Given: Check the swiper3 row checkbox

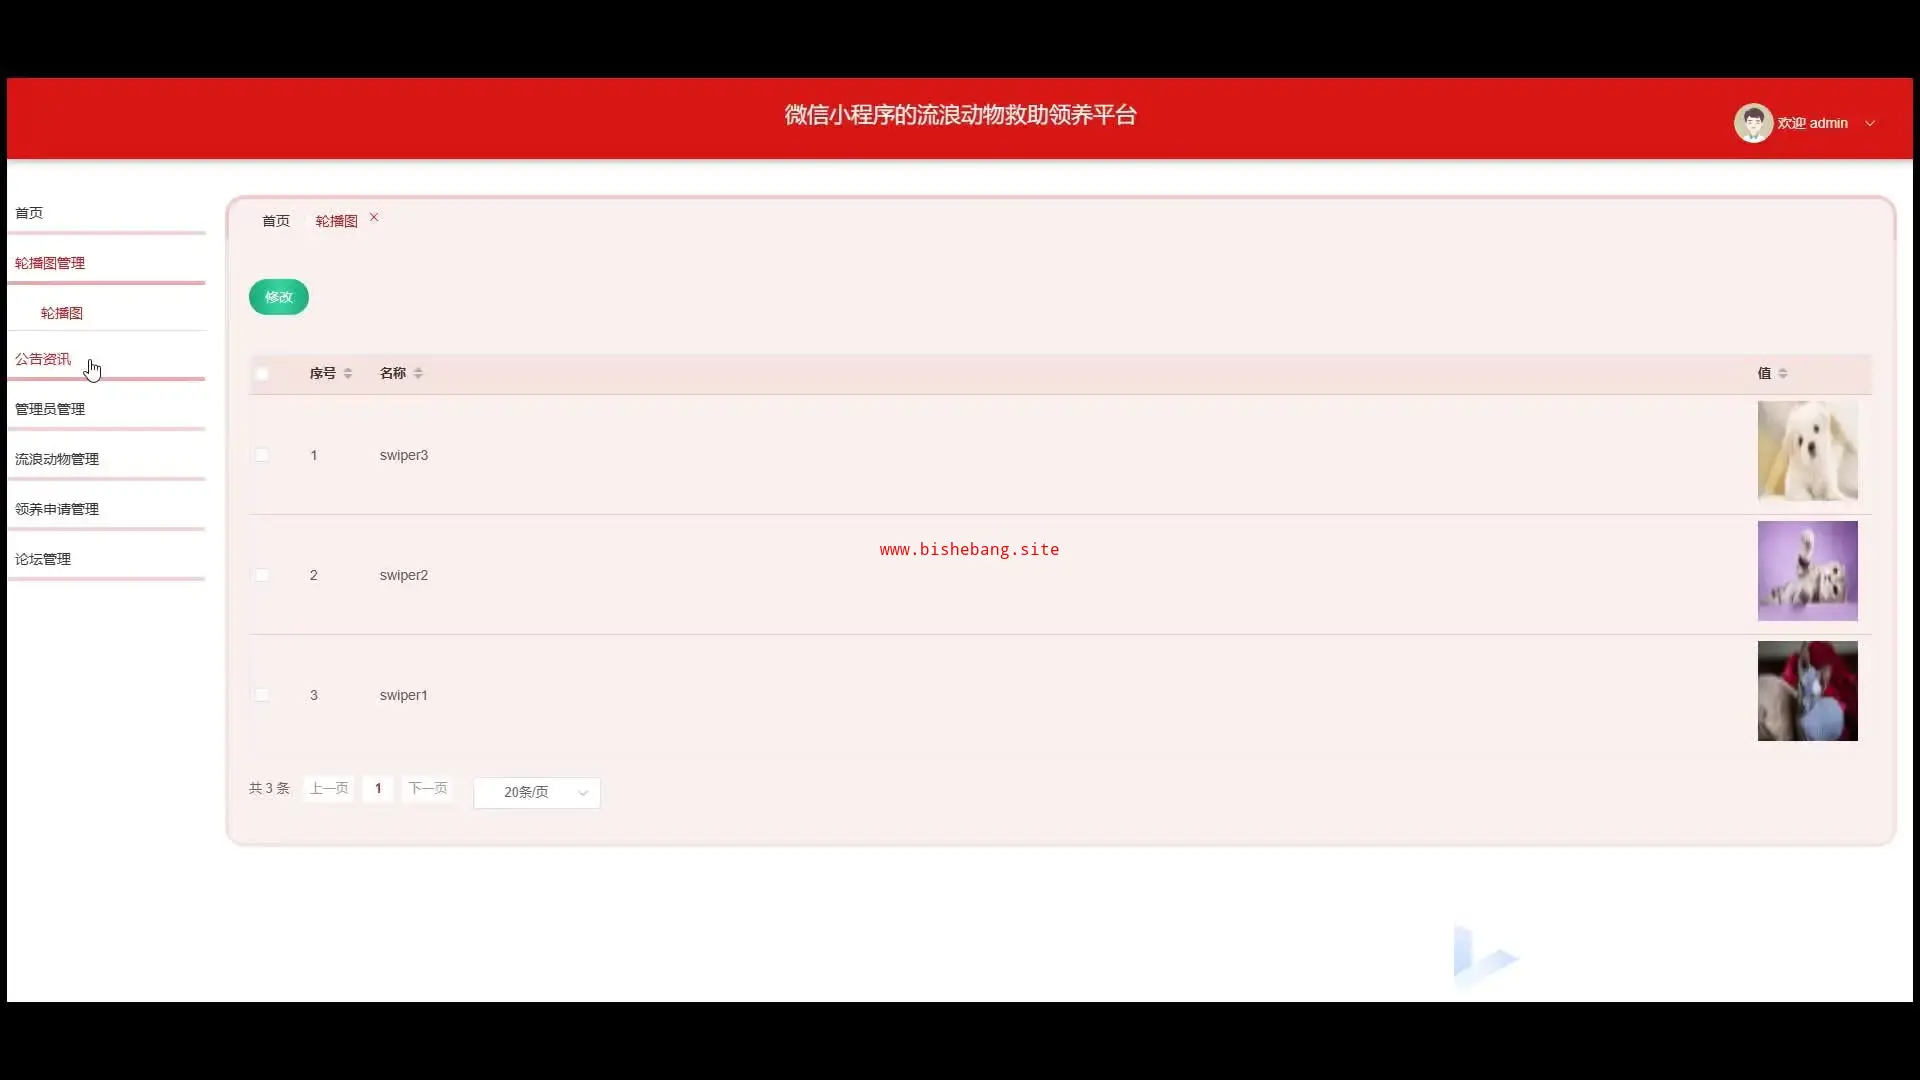Looking at the screenshot, I should (x=262, y=455).
